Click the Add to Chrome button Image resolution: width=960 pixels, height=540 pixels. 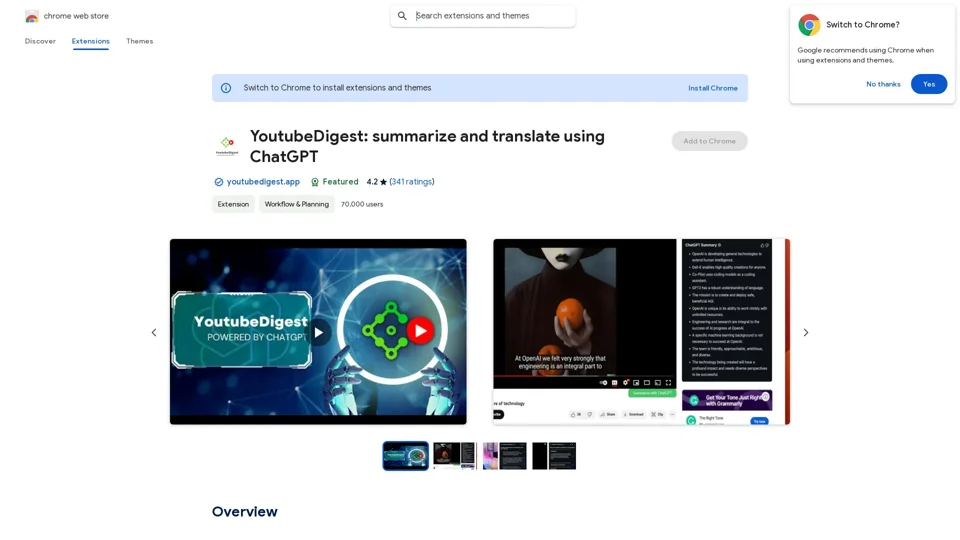tap(709, 141)
